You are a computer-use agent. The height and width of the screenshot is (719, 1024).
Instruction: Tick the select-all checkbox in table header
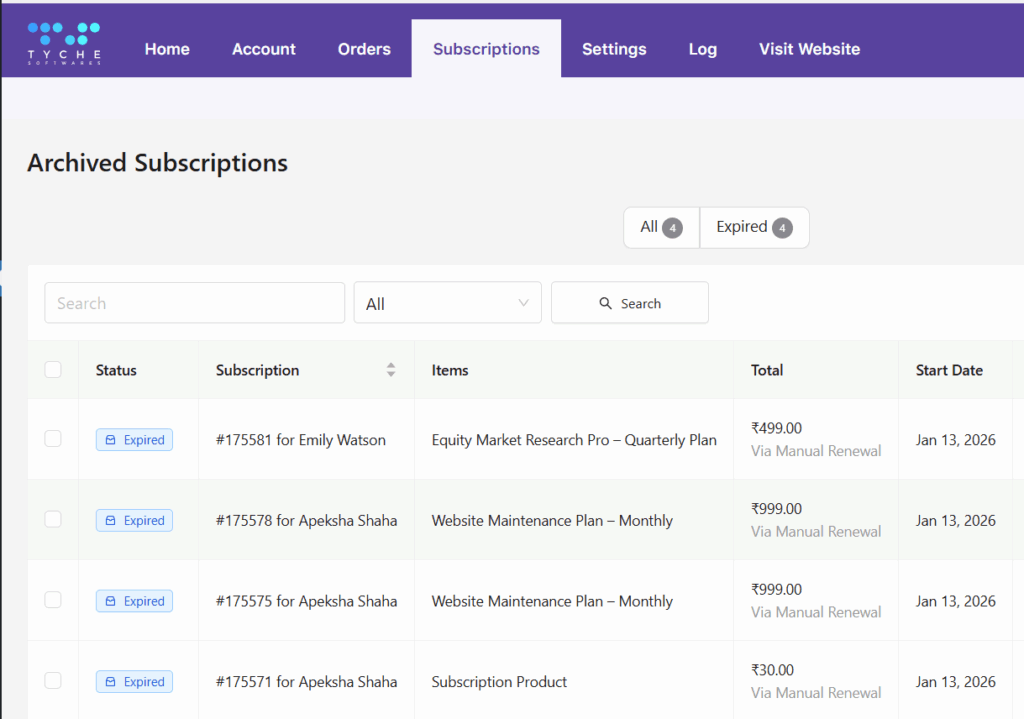(x=53, y=370)
